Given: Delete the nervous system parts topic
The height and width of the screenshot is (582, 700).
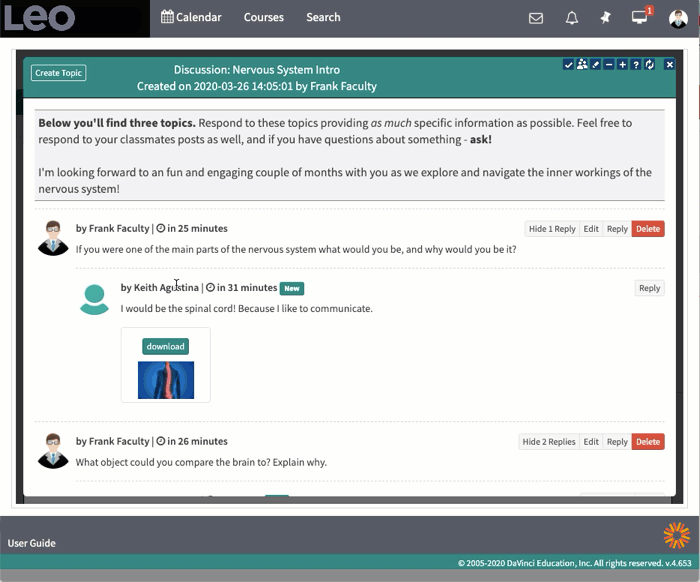Looking at the screenshot, I should [648, 229].
